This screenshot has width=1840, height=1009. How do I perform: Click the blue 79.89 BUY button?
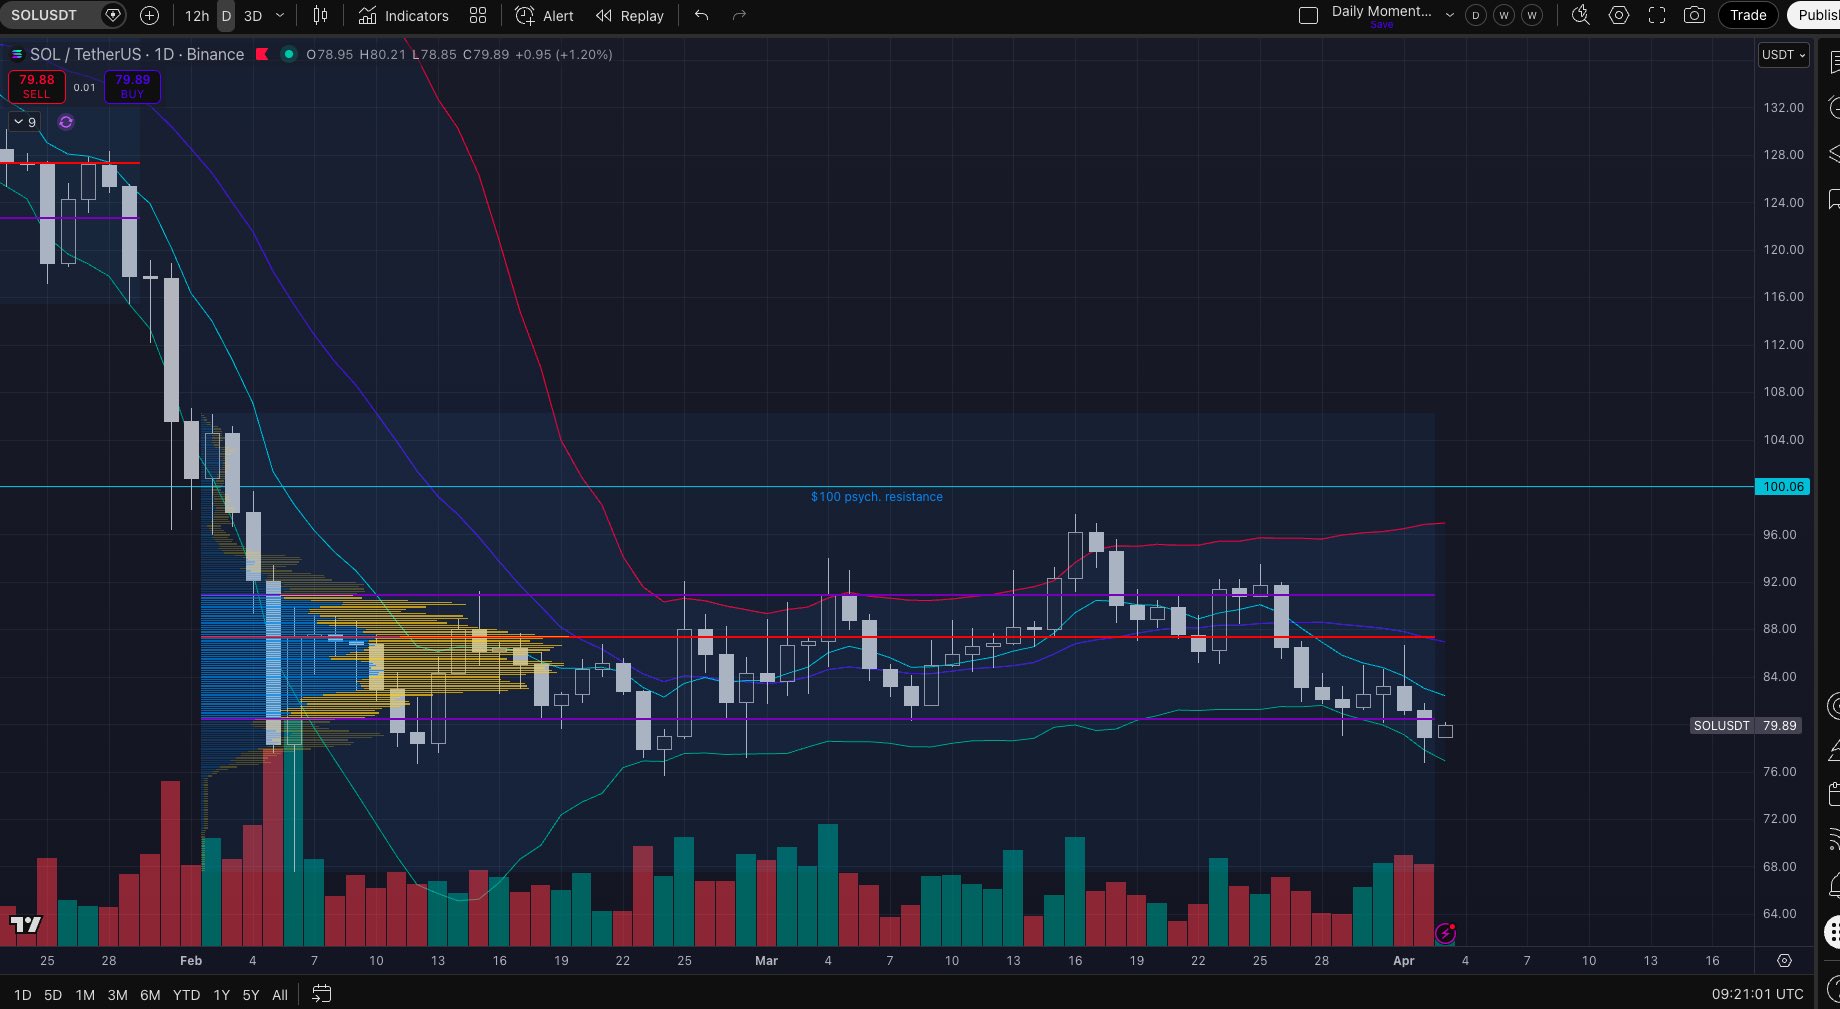tap(132, 87)
